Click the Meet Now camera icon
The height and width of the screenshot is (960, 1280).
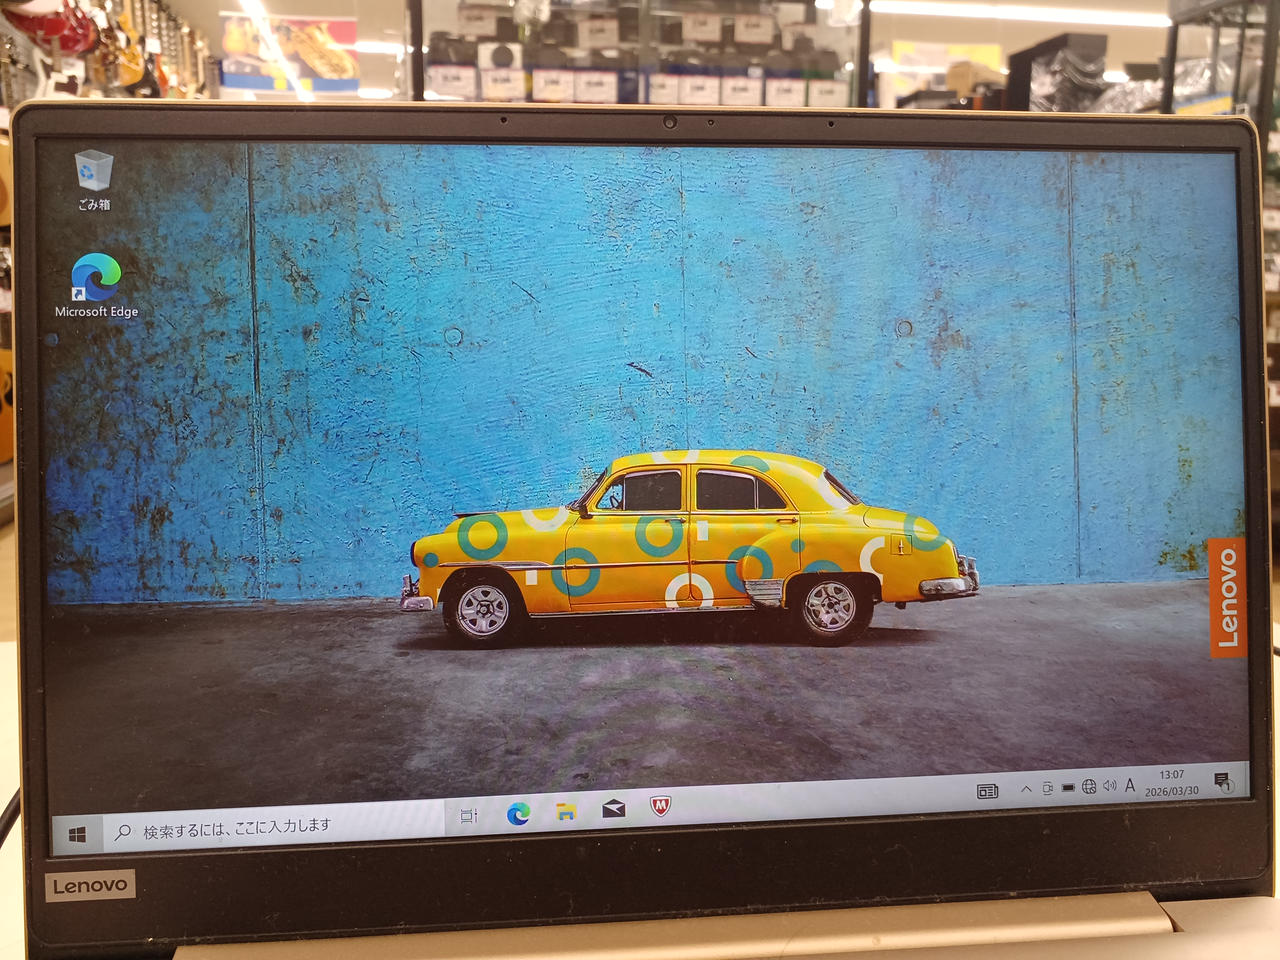click(1047, 788)
